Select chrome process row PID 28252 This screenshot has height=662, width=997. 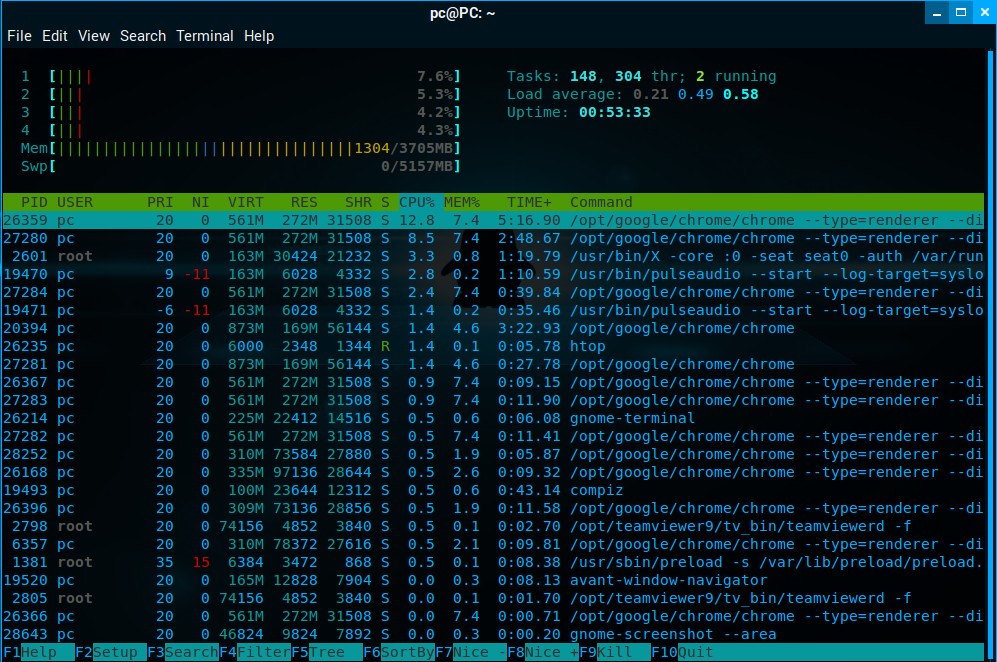click(x=493, y=455)
